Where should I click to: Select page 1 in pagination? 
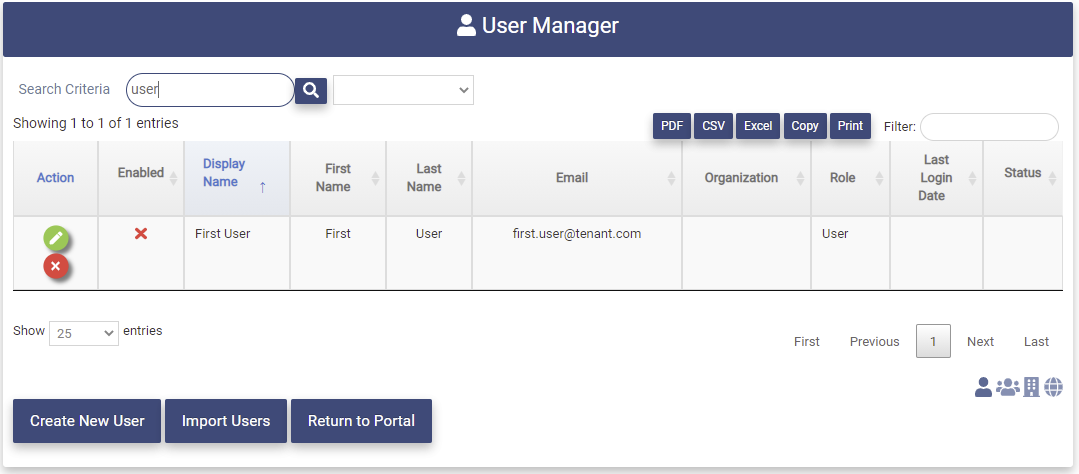(933, 341)
